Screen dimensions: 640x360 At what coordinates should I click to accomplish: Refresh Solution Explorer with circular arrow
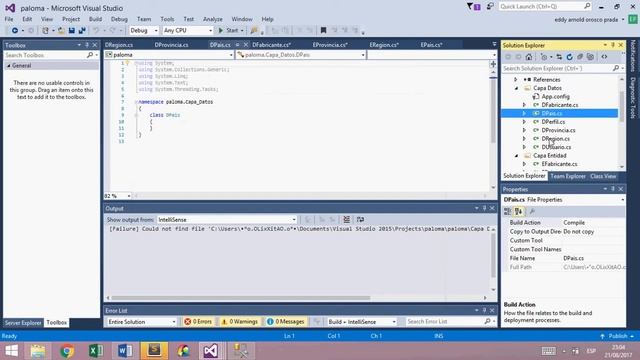[x=569, y=57]
